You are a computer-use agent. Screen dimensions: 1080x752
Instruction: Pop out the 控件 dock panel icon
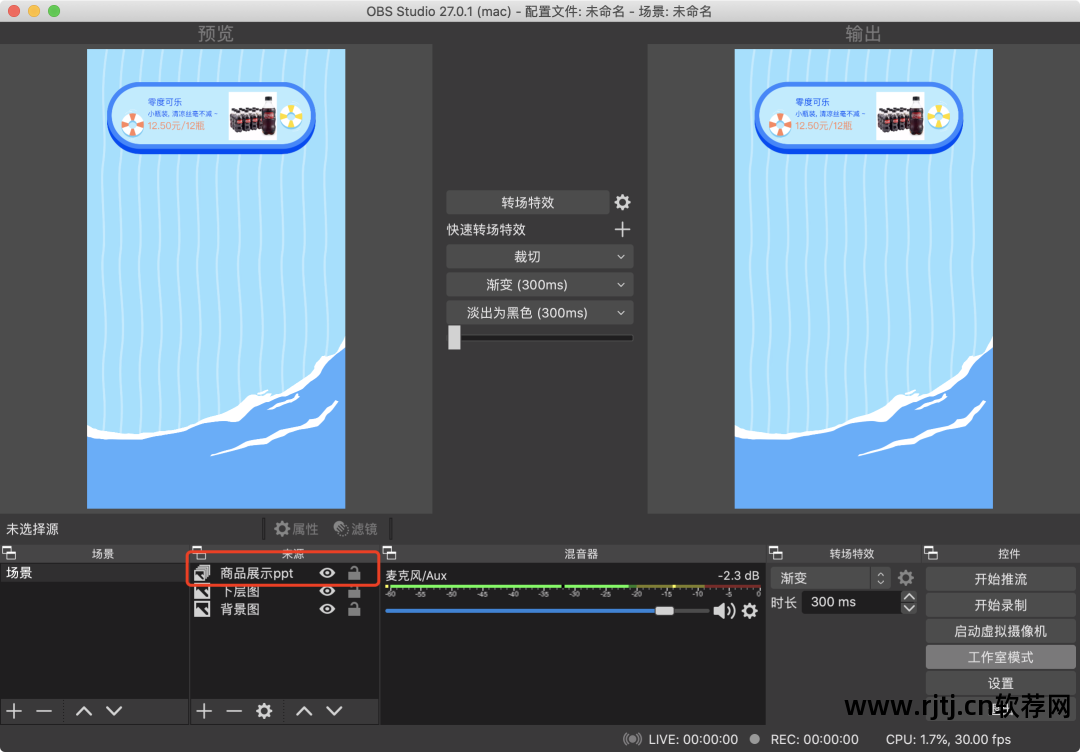click(931, 553)
